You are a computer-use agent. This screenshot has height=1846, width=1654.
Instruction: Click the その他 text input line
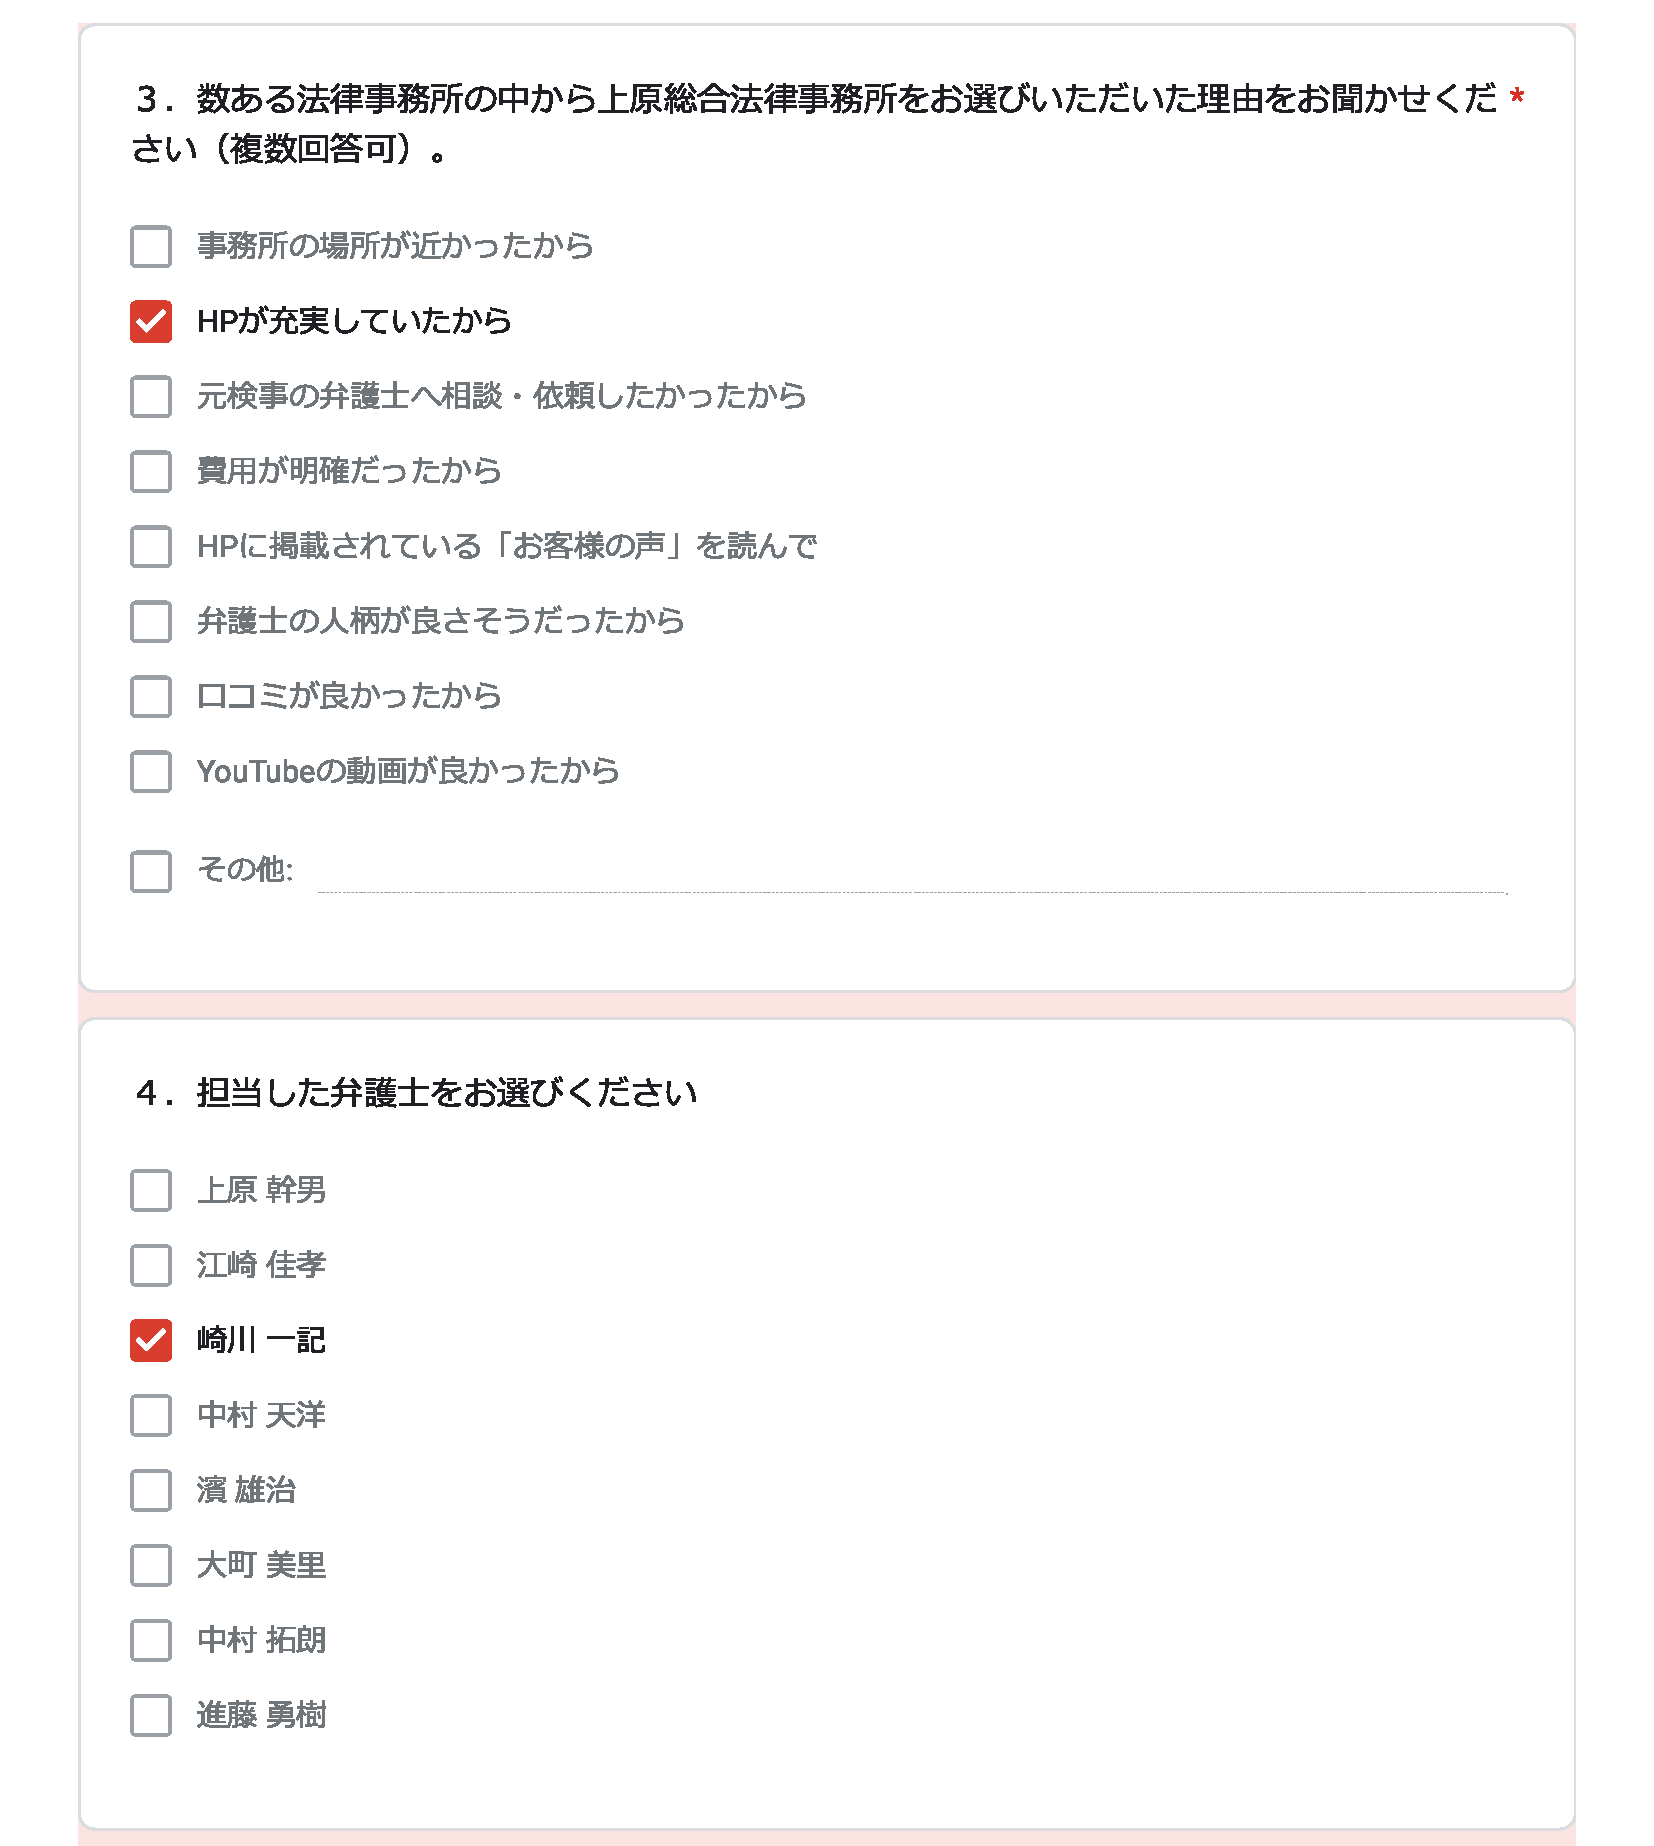pyautogui.click(x=912, y=873)
